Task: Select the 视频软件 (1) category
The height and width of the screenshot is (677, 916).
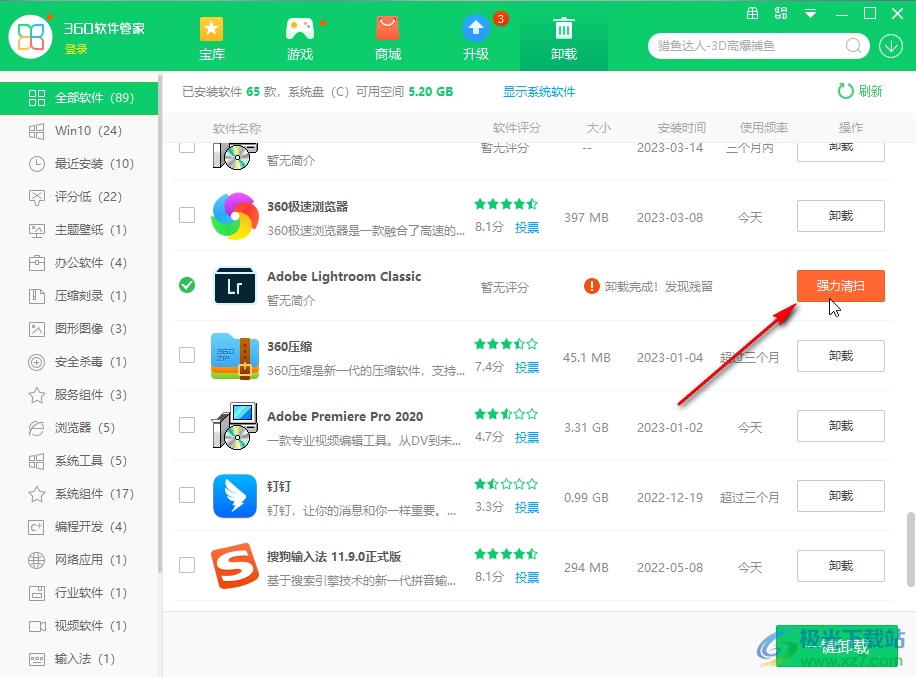Action: click(x=79, y=626)
